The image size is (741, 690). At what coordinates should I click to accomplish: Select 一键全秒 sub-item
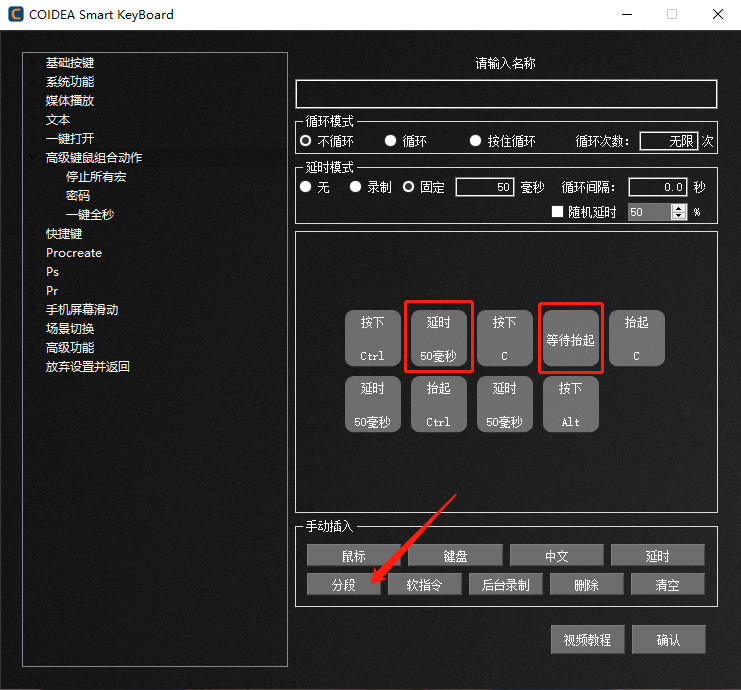point(90,215)
